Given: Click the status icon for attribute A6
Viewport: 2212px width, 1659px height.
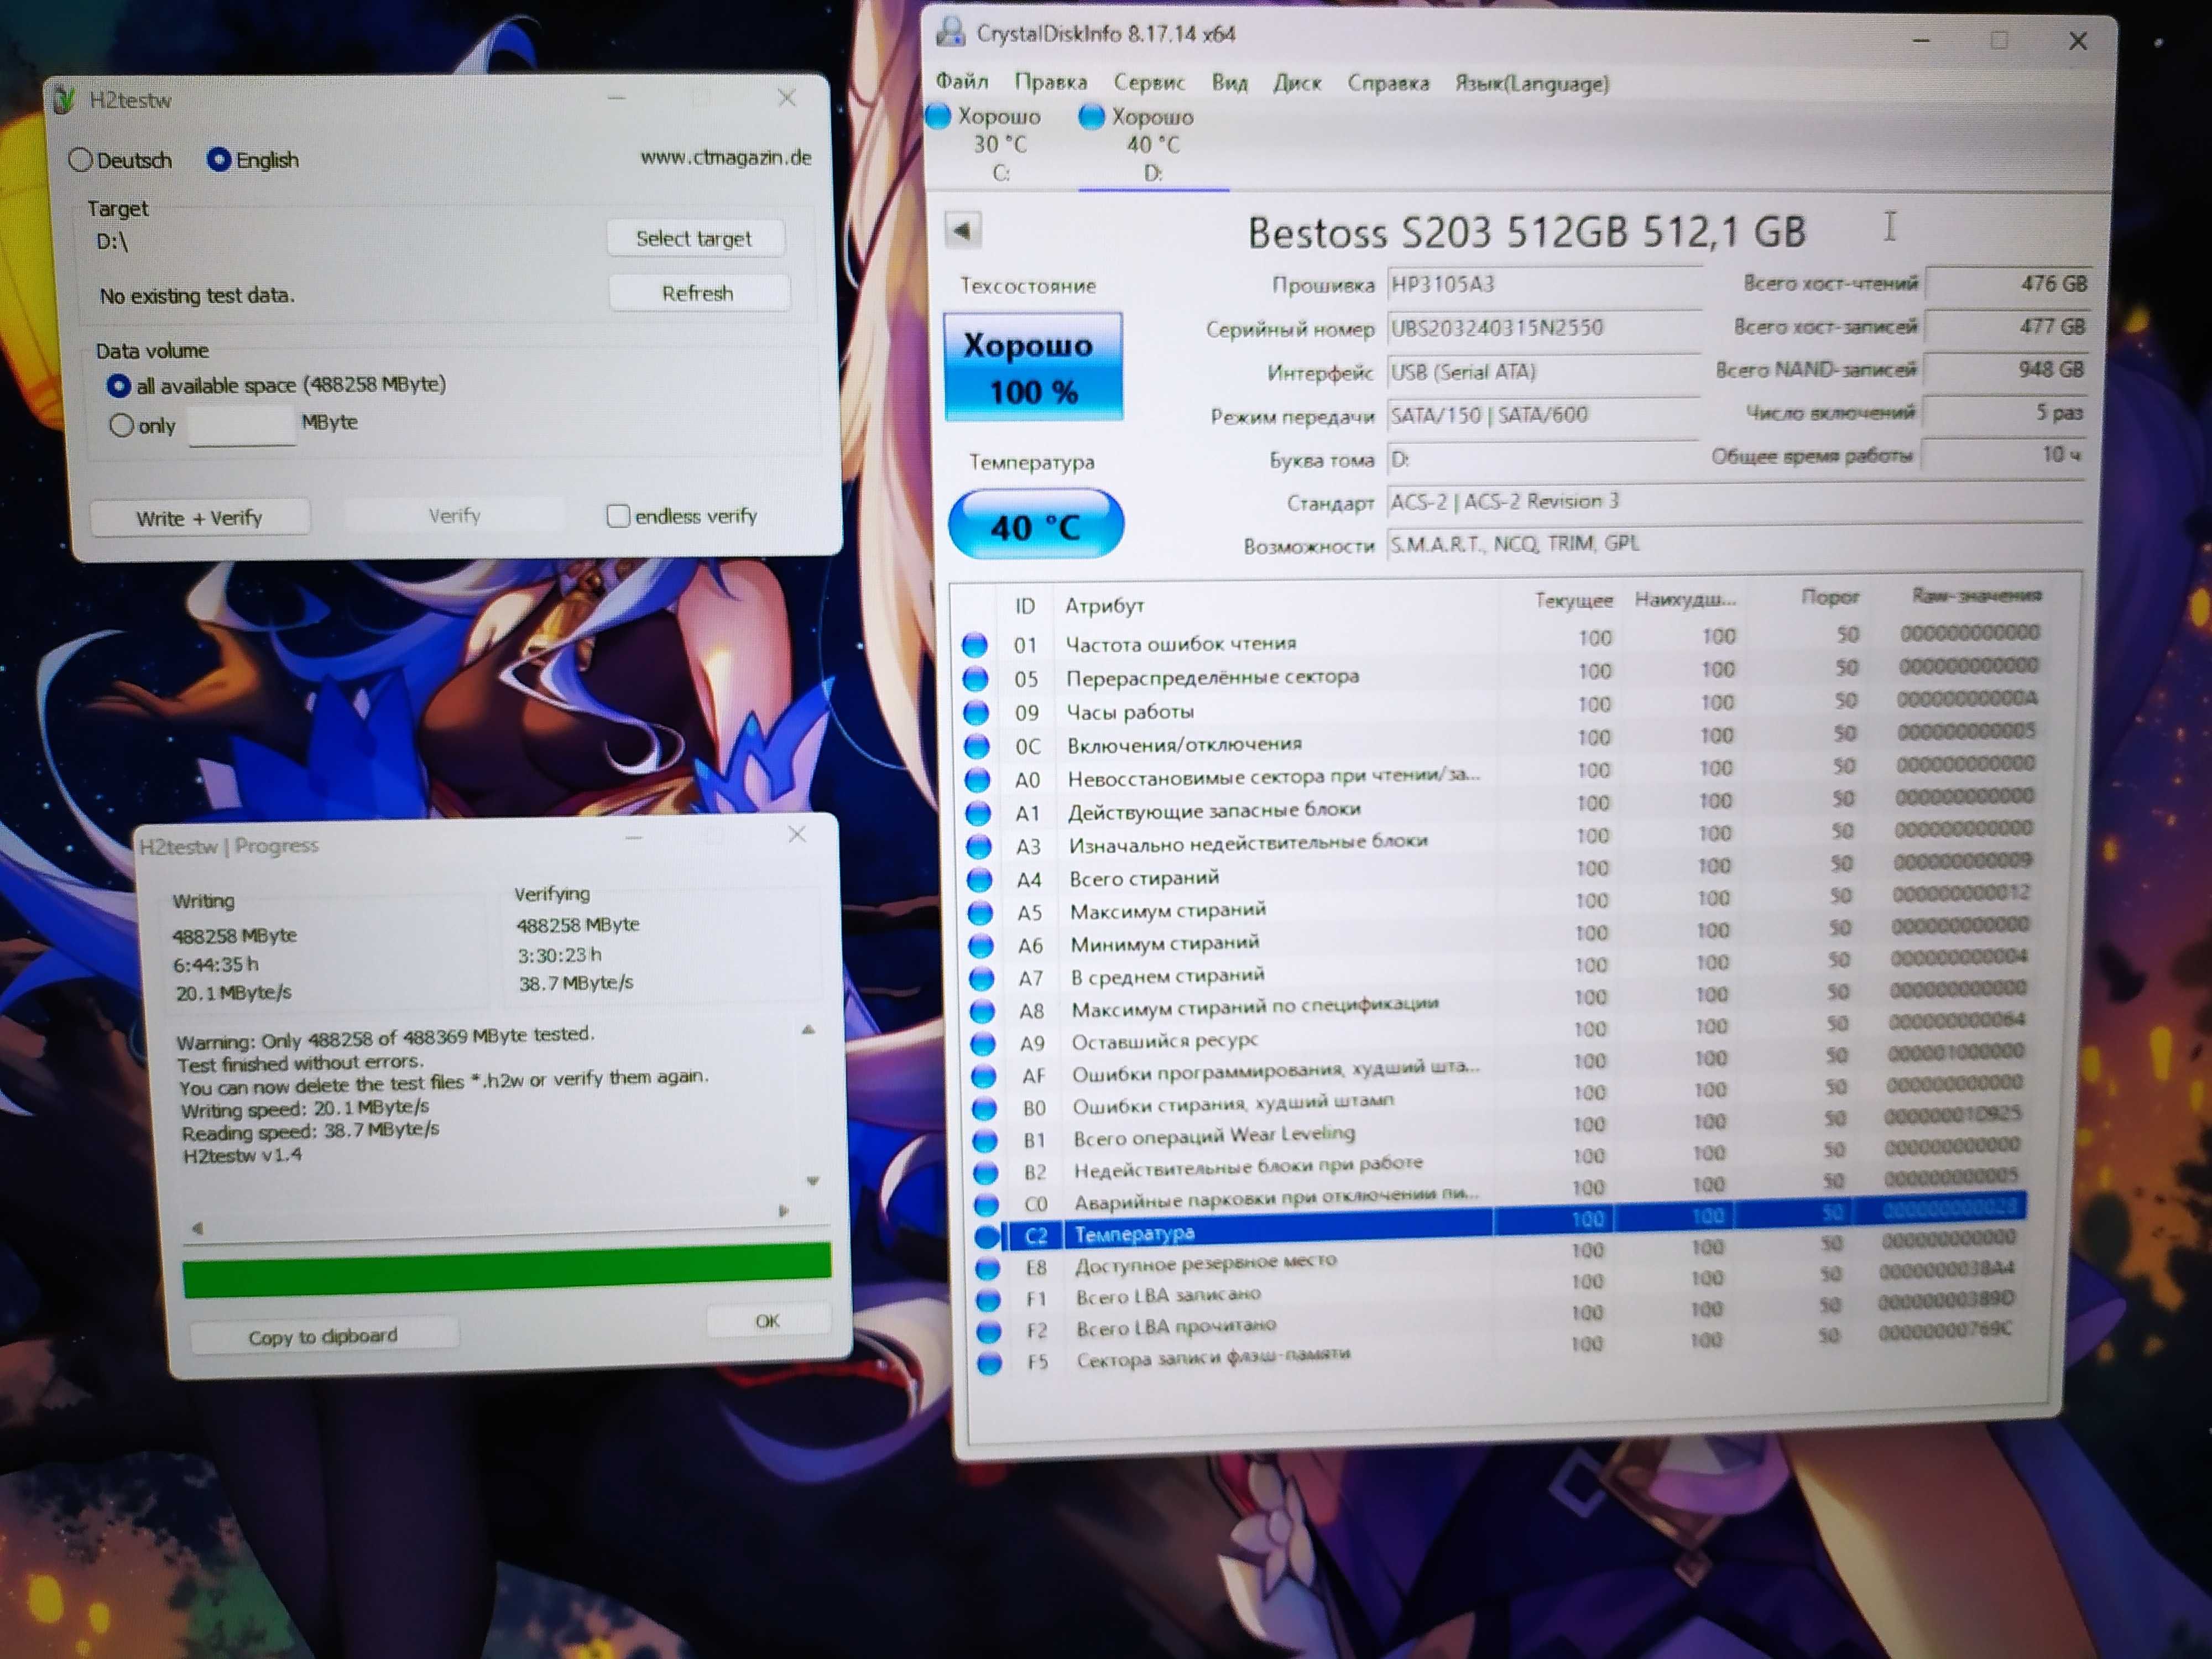Looking at the screenshot, I should click(x=981, y=946).
